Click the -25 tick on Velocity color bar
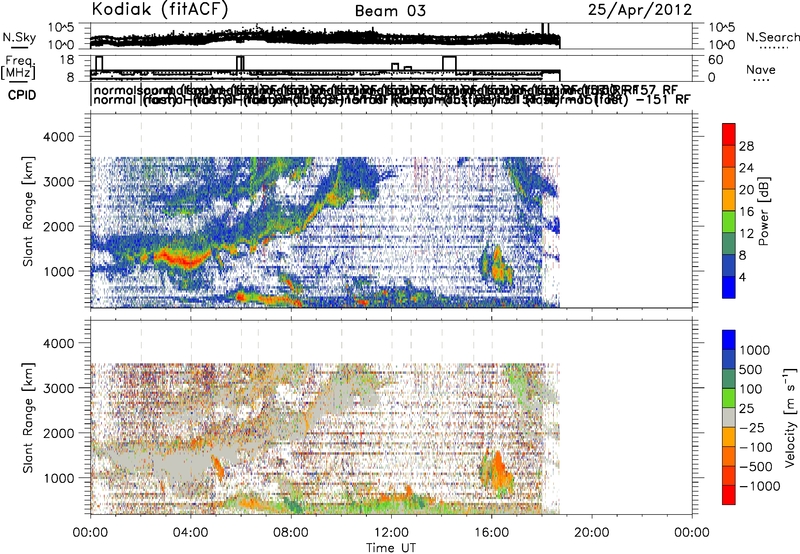 (x=752, y=427)
